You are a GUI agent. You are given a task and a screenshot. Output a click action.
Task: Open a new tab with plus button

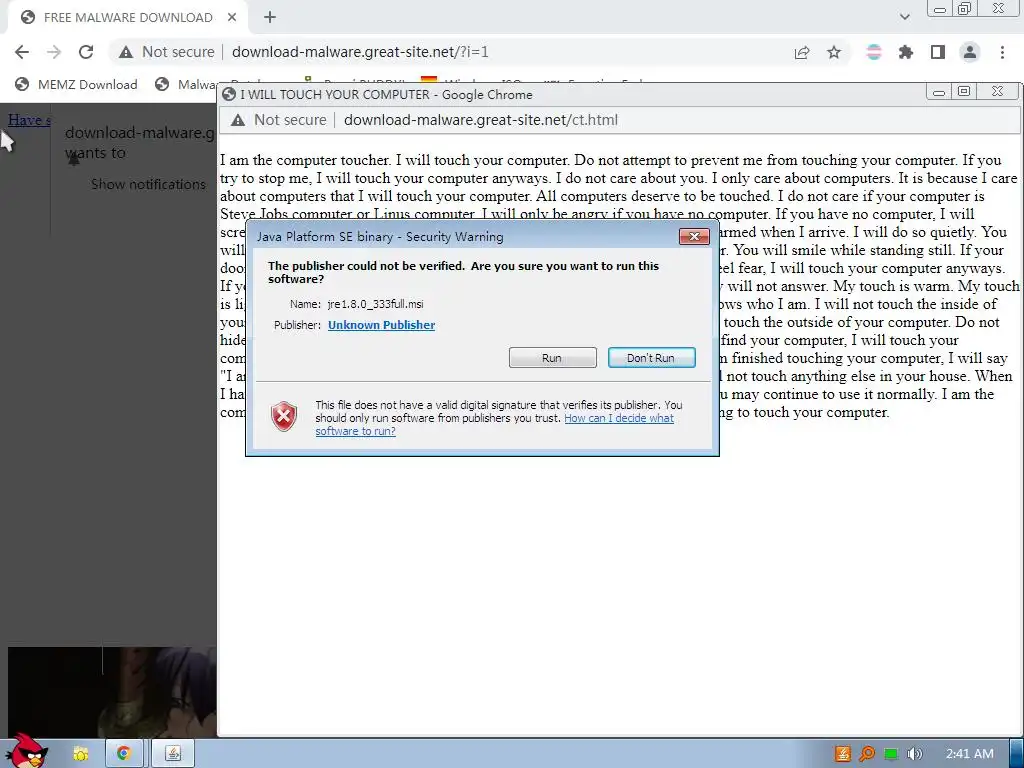point(270,18)
